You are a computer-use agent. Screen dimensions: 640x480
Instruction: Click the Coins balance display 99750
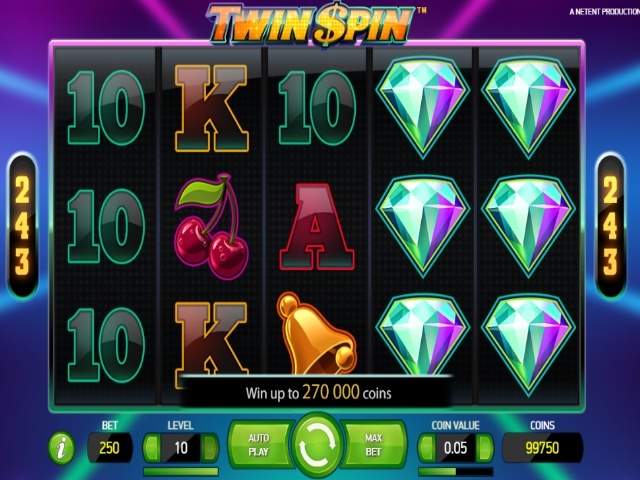(x=542, y=448)
